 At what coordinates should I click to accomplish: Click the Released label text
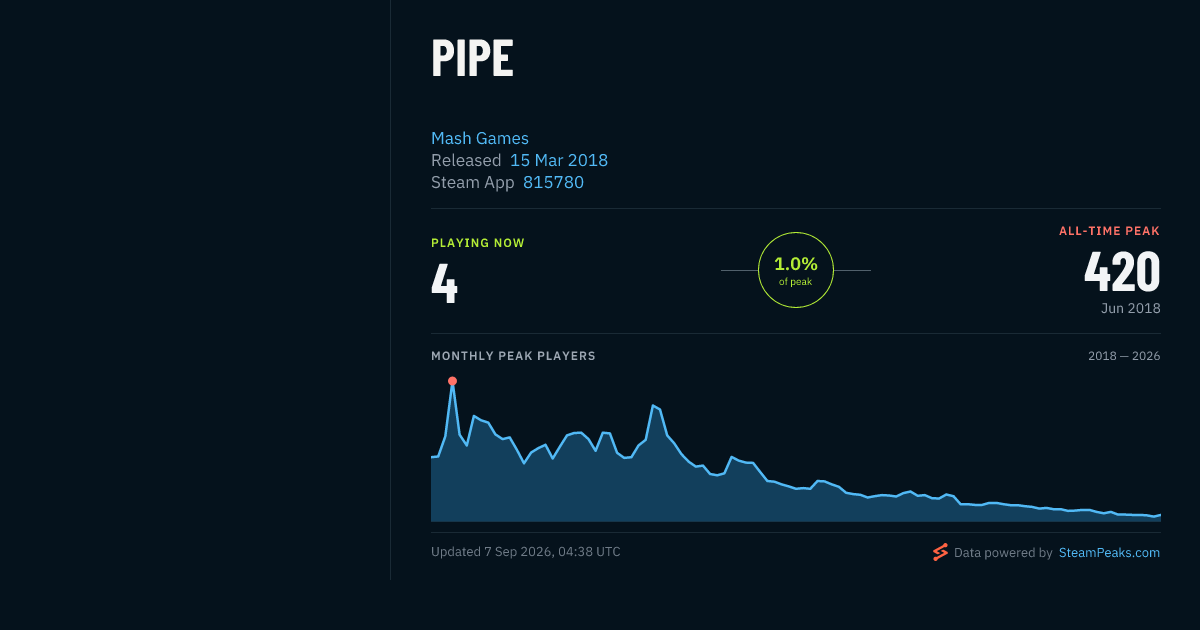[x=466, y=160]
